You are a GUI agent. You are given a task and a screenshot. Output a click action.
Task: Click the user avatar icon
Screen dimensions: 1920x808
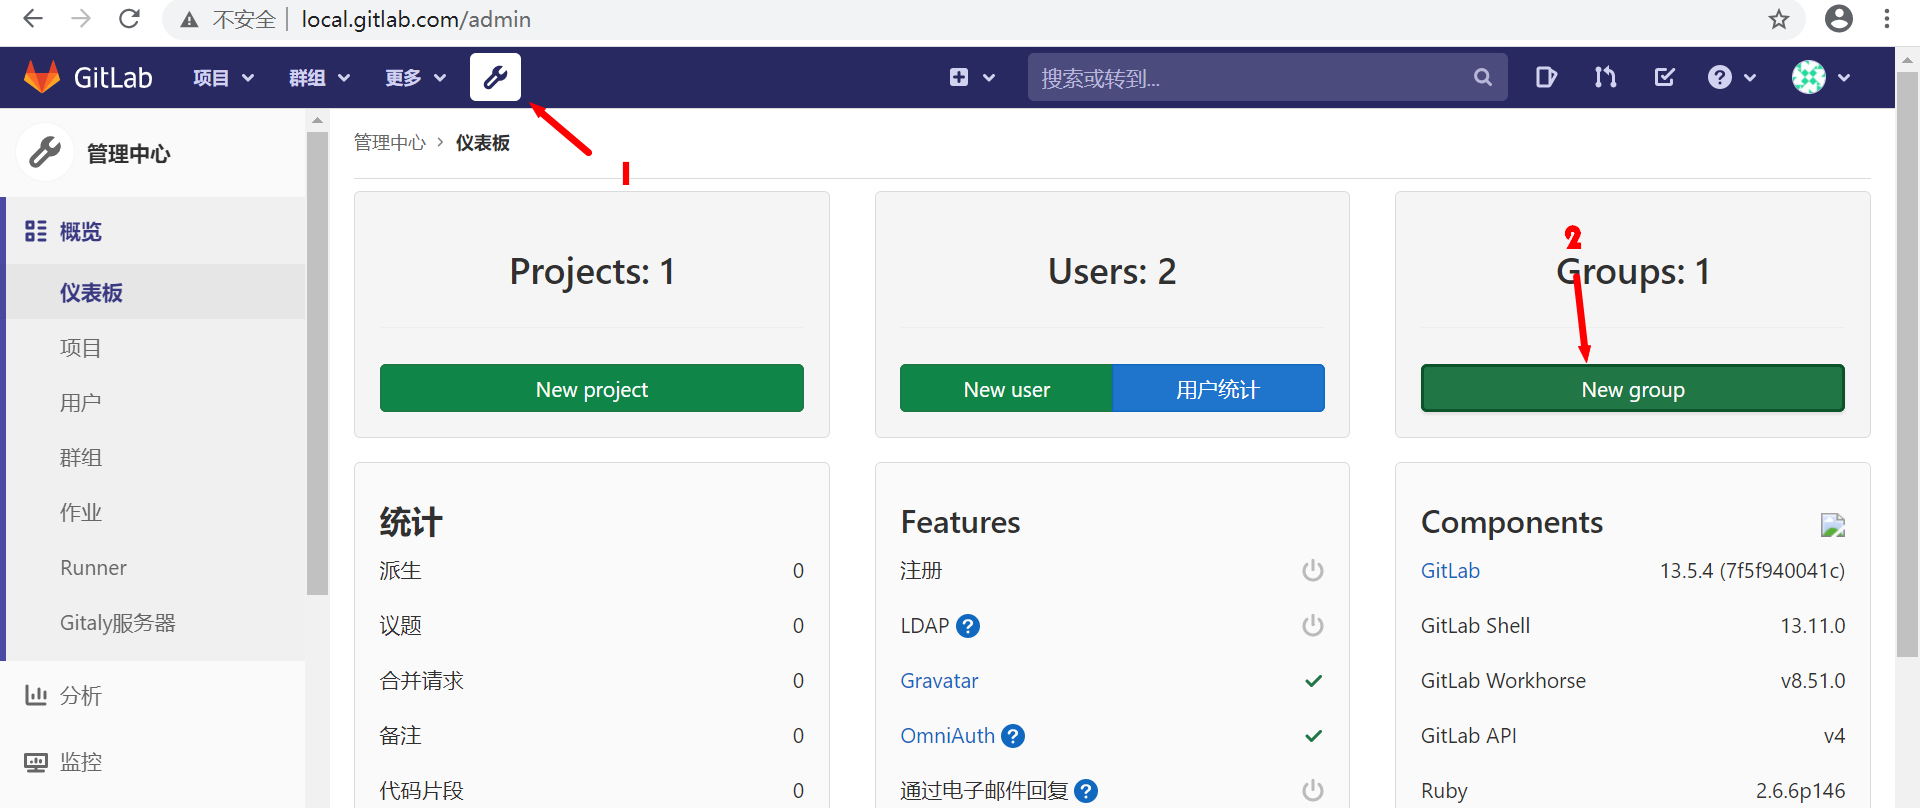(x=1809, y=77)
